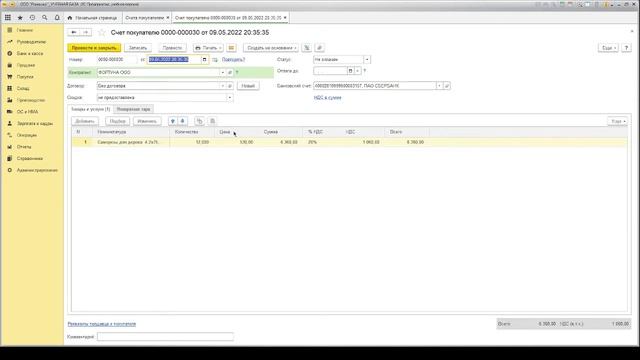
Task: Move table row down arrow
Action: pos(182,121)
